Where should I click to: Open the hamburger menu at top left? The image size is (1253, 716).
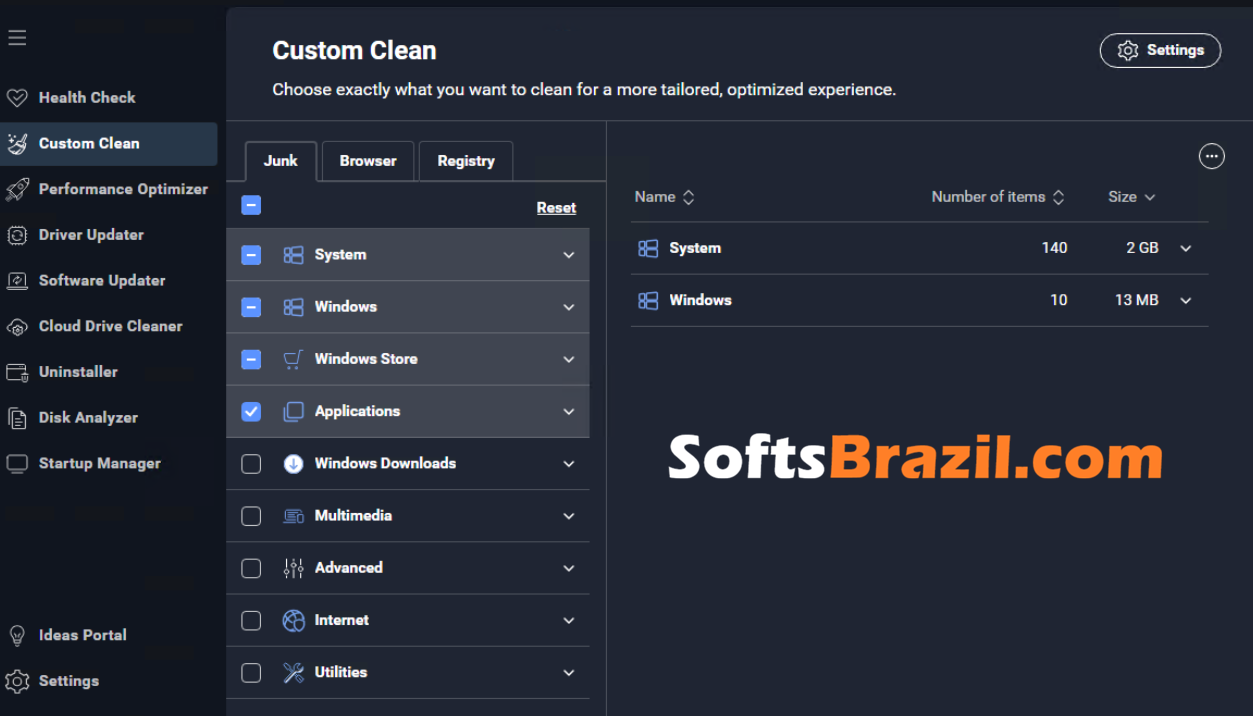tap(17, 37)
